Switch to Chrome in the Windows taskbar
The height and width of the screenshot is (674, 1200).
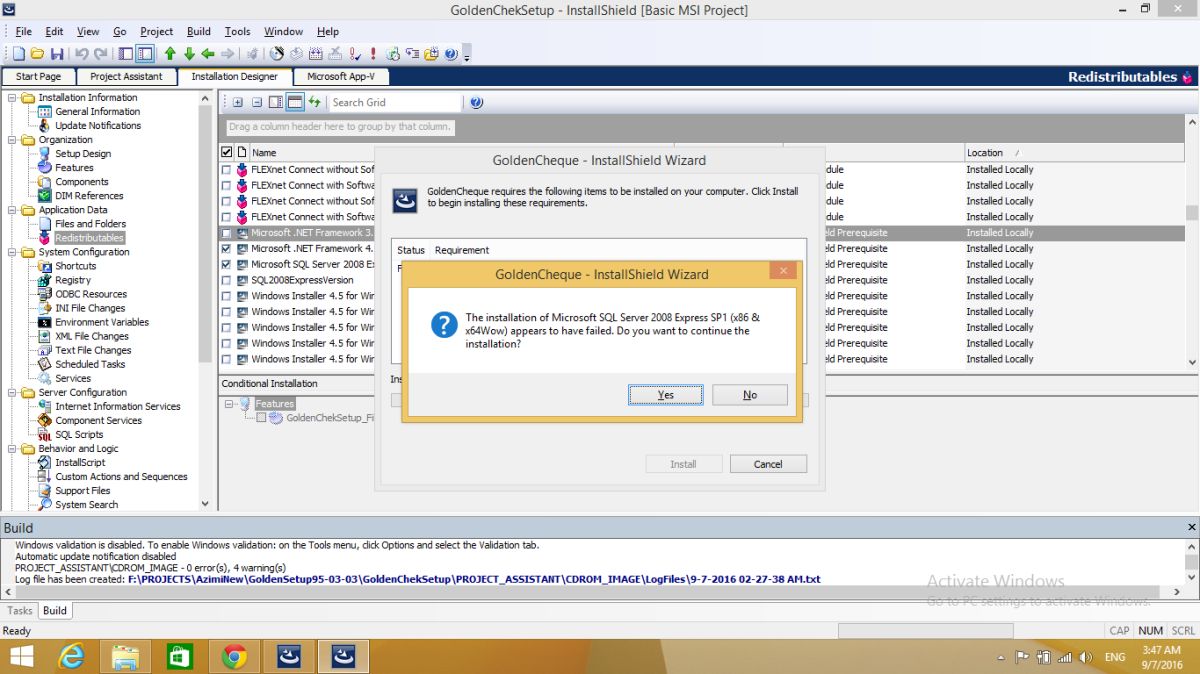coord(235,656)
